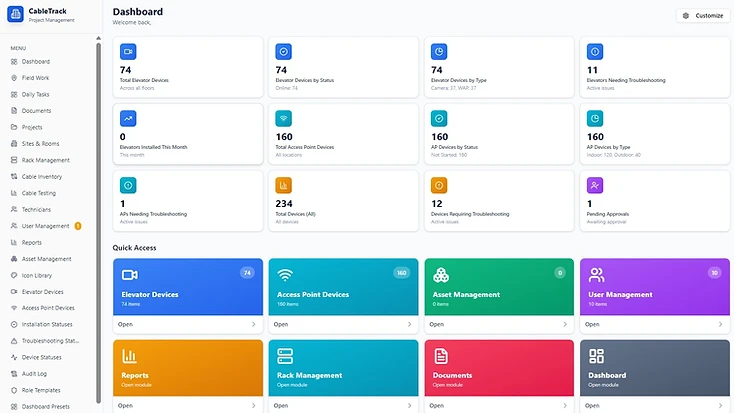734x413 pixels.
Task: Go to Field Work in sidebar
Action: [35, 78]
